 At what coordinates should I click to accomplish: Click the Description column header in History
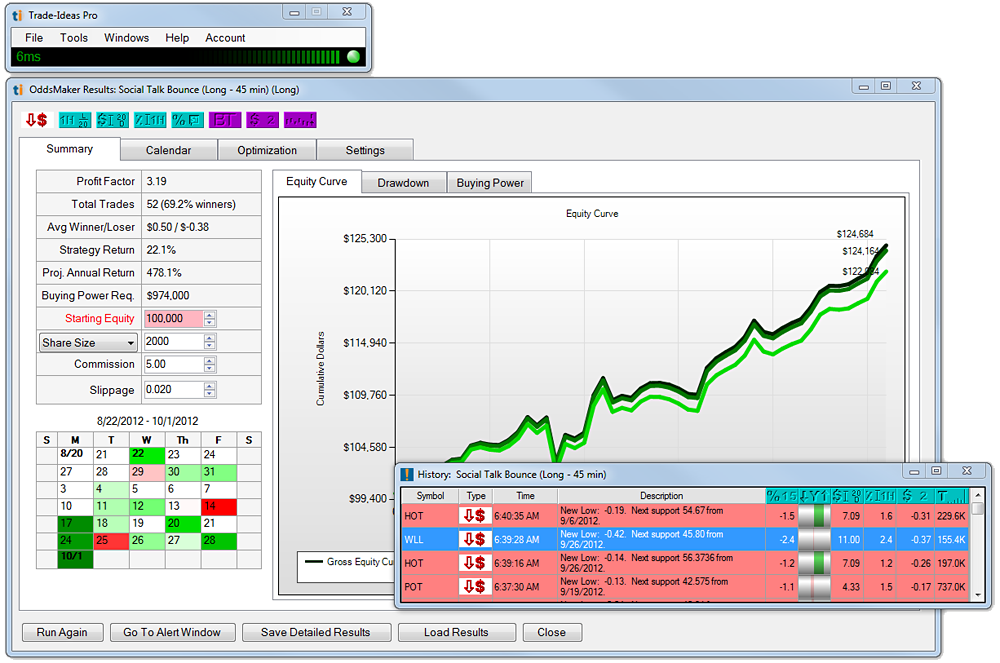(x=661, y=496)
